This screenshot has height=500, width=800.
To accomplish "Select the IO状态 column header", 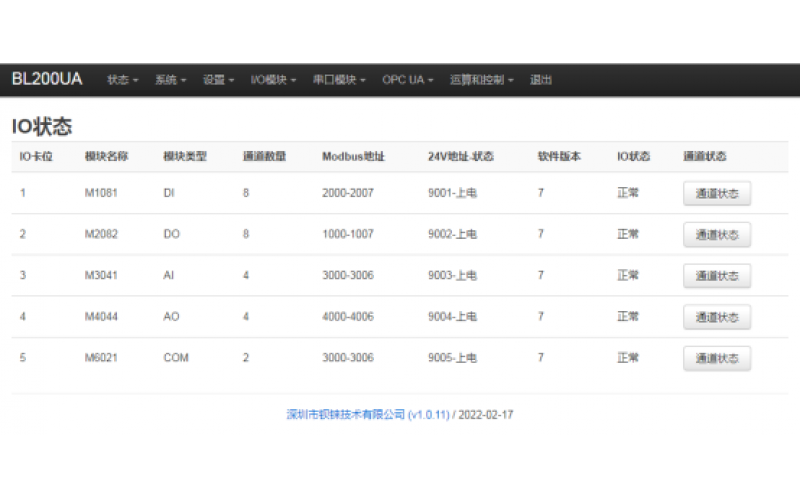I will [634, 157].
